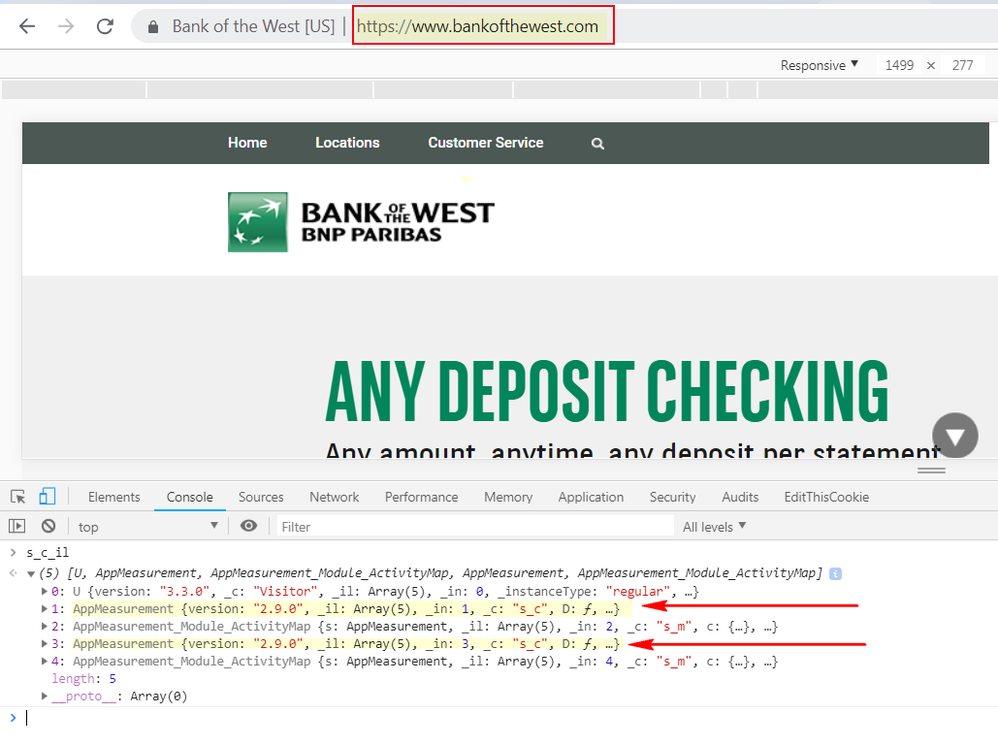Activate the inspect element picker icon
The image size is (998, 750).
click(18, 497)
